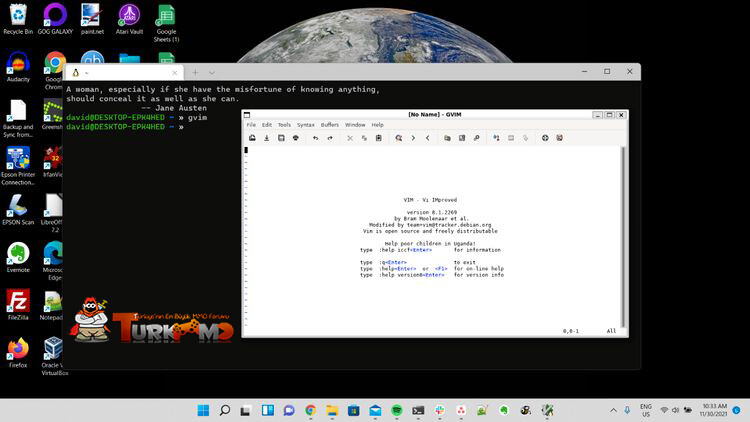
Task: Open Slack from the taskbar
Action: (440, 411)
